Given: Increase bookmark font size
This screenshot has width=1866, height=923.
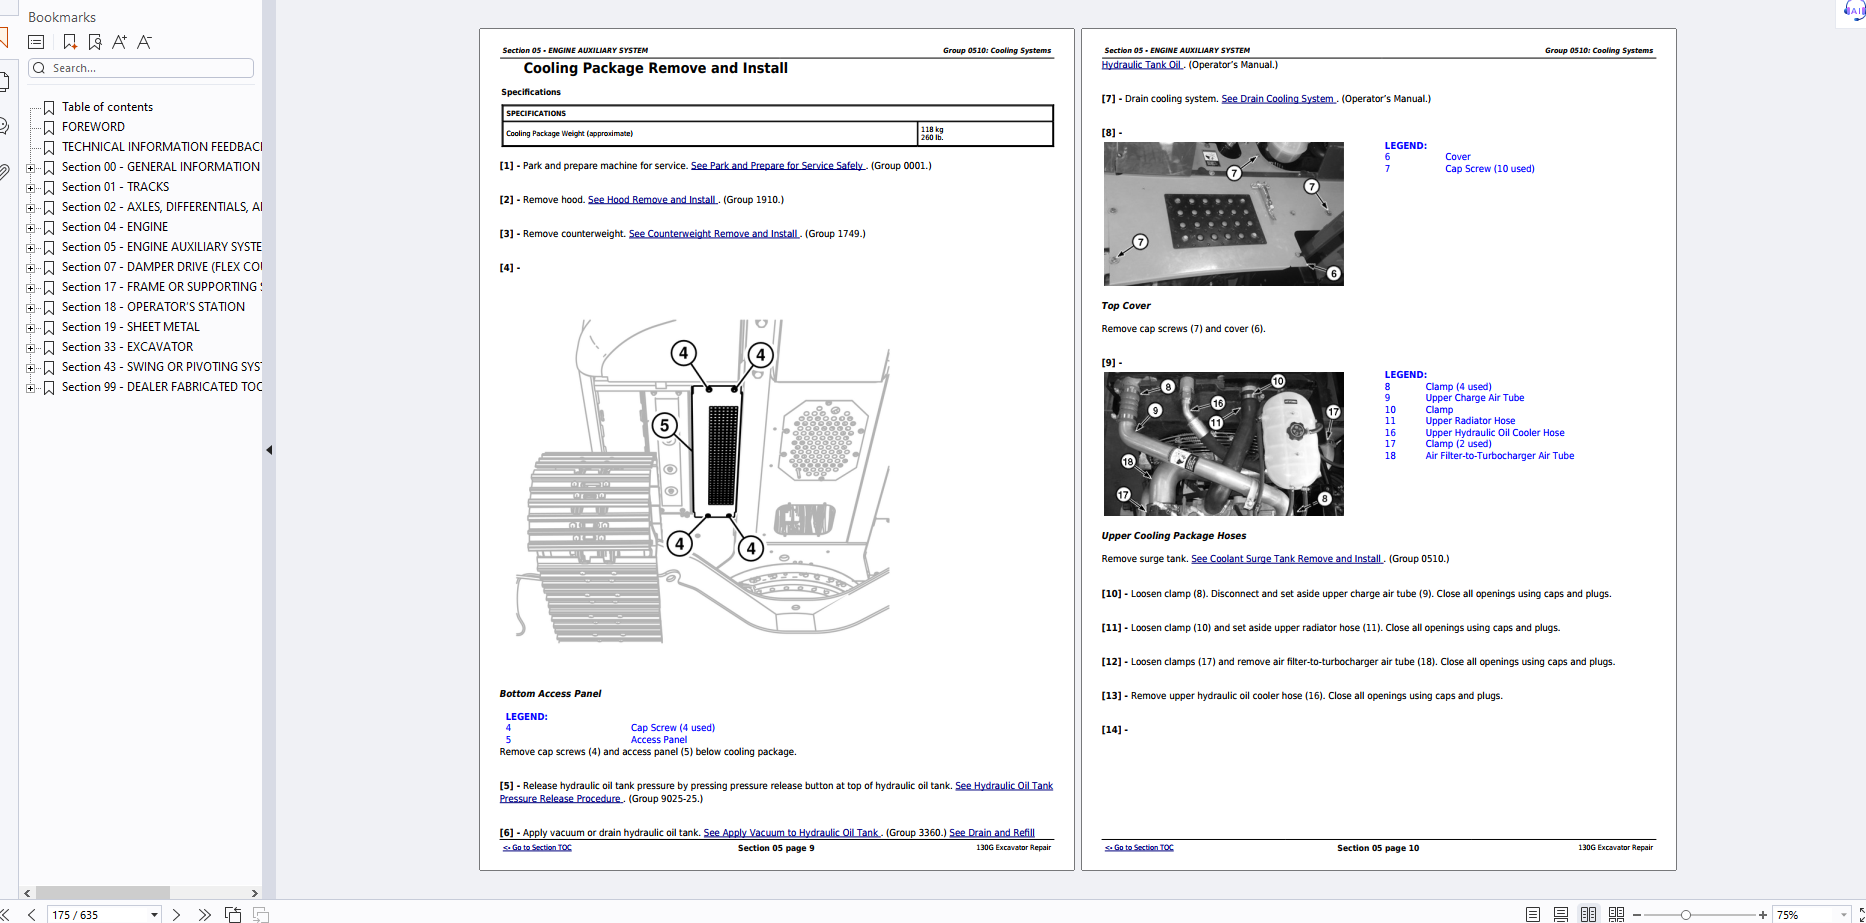Looking at the screenshot, I should pyautogui.click(x=120, y=42).
